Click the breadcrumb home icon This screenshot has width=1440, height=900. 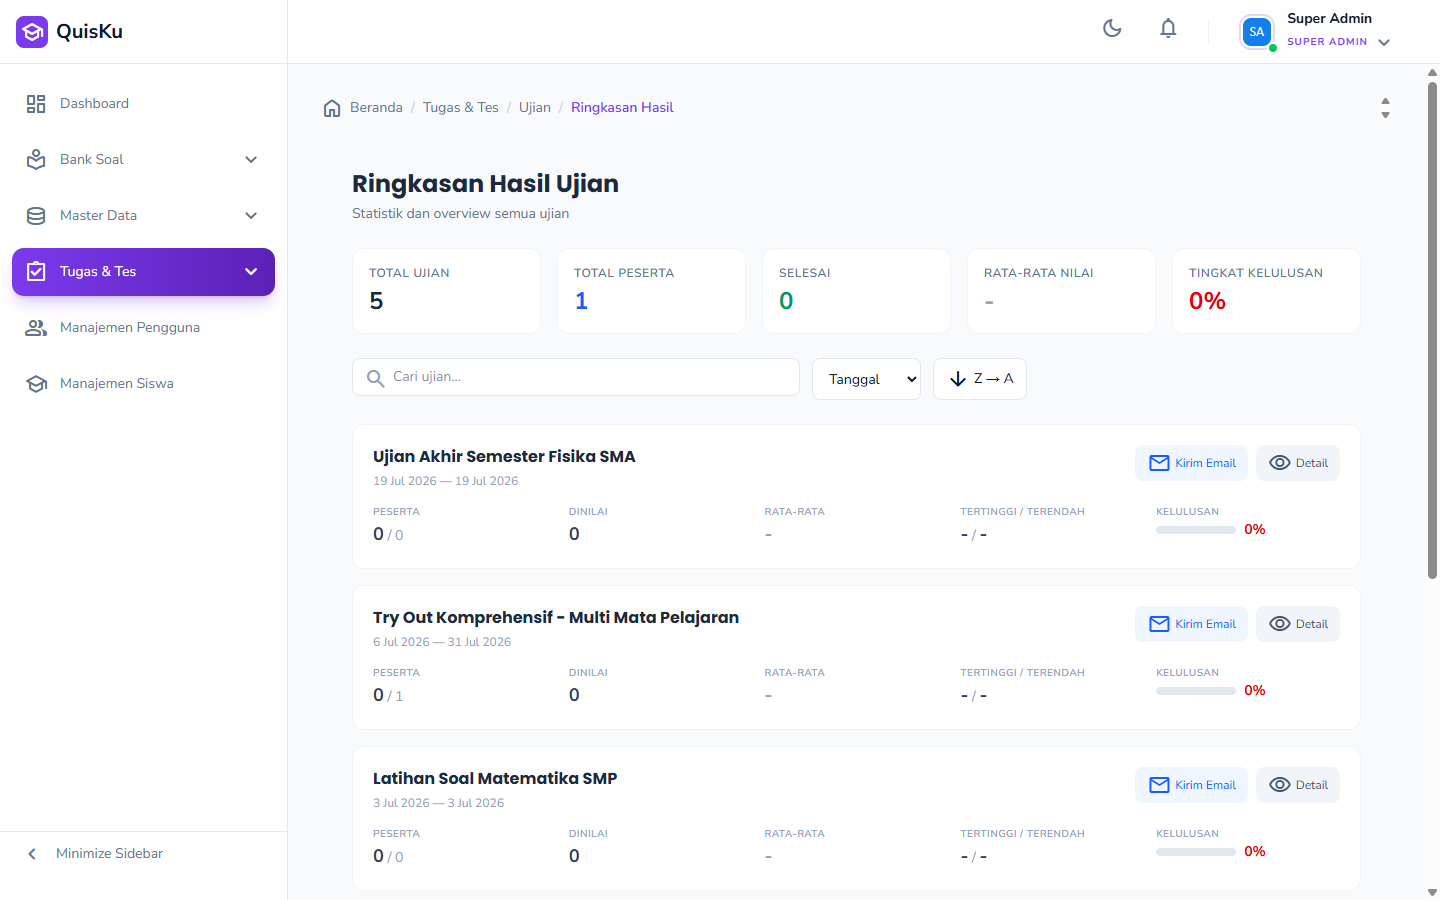pyautogui.click(x=332, y=108)
